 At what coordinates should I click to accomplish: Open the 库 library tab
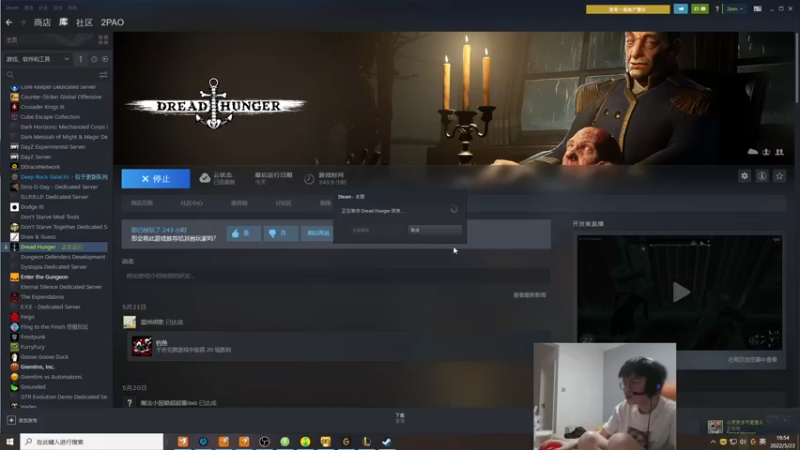click(63, 22)
